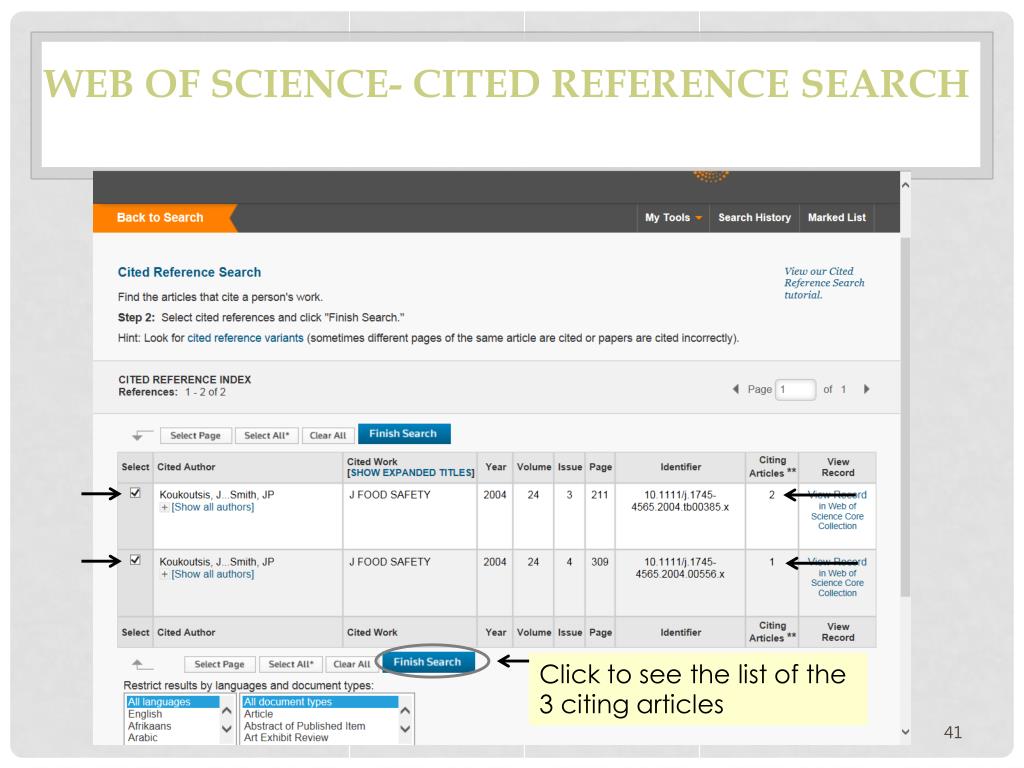Click the top Select All button
1024x768 pixels.
266,436
